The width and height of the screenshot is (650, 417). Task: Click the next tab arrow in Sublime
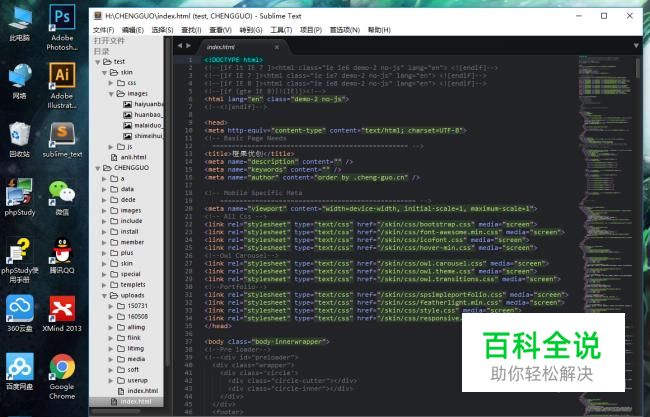[x=189, y=46]
